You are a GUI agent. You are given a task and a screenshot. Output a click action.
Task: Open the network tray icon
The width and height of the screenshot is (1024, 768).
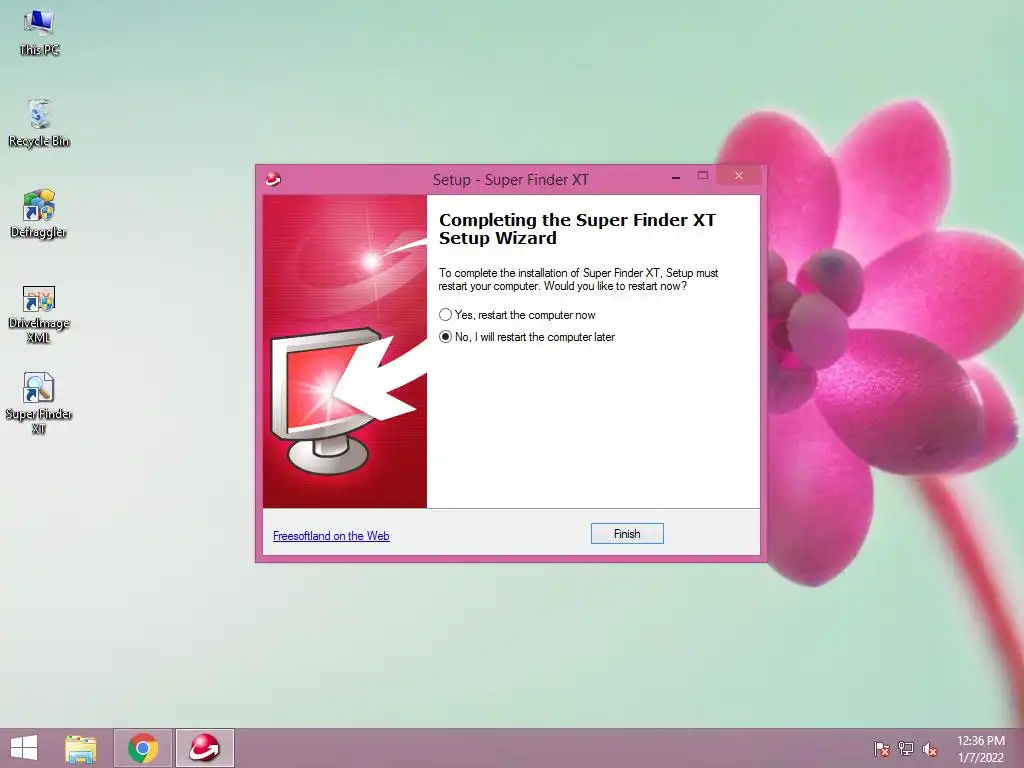906,749
